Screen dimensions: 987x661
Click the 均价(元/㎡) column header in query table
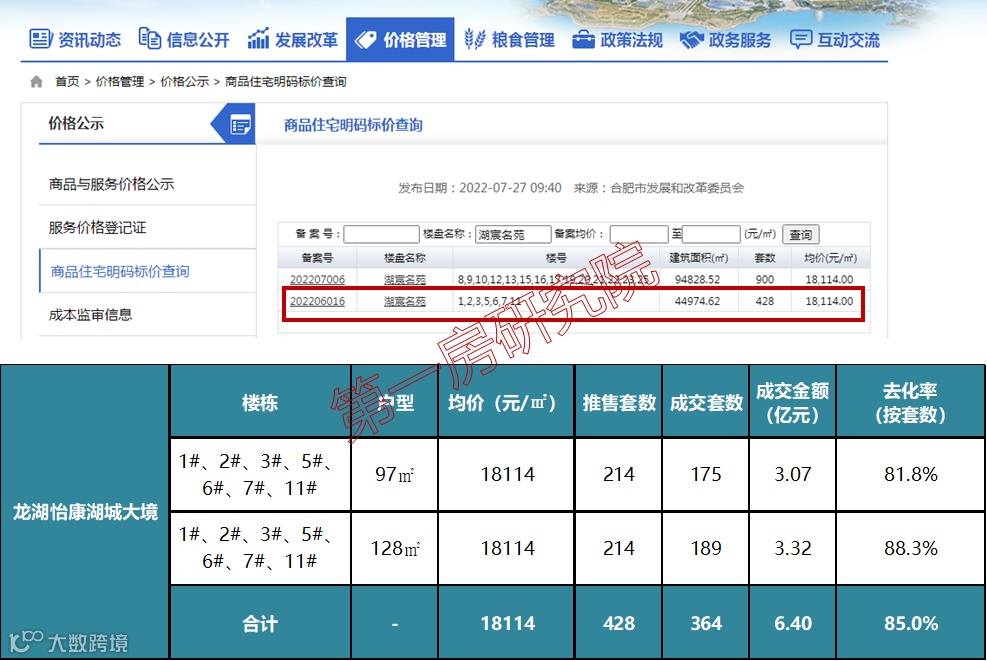pyautogui.click(x=830, y=257)
